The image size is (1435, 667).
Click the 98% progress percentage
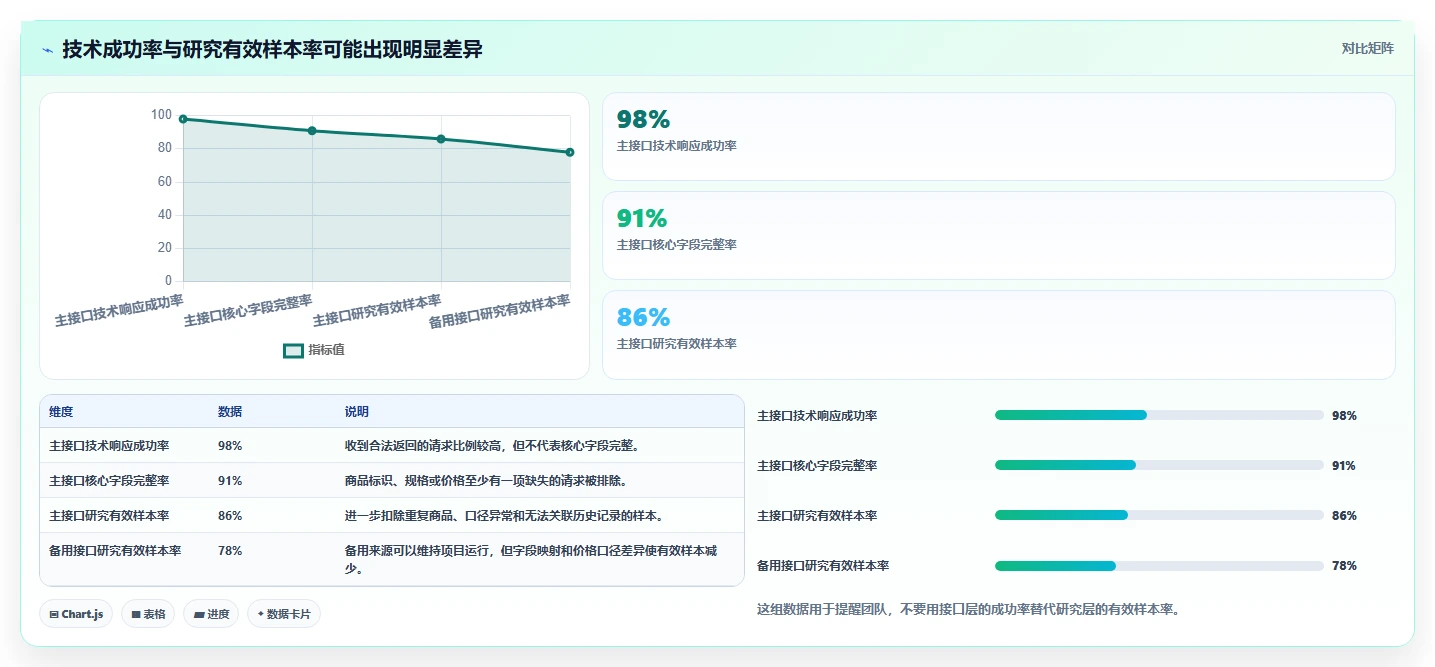click(x=1344, y=416)
